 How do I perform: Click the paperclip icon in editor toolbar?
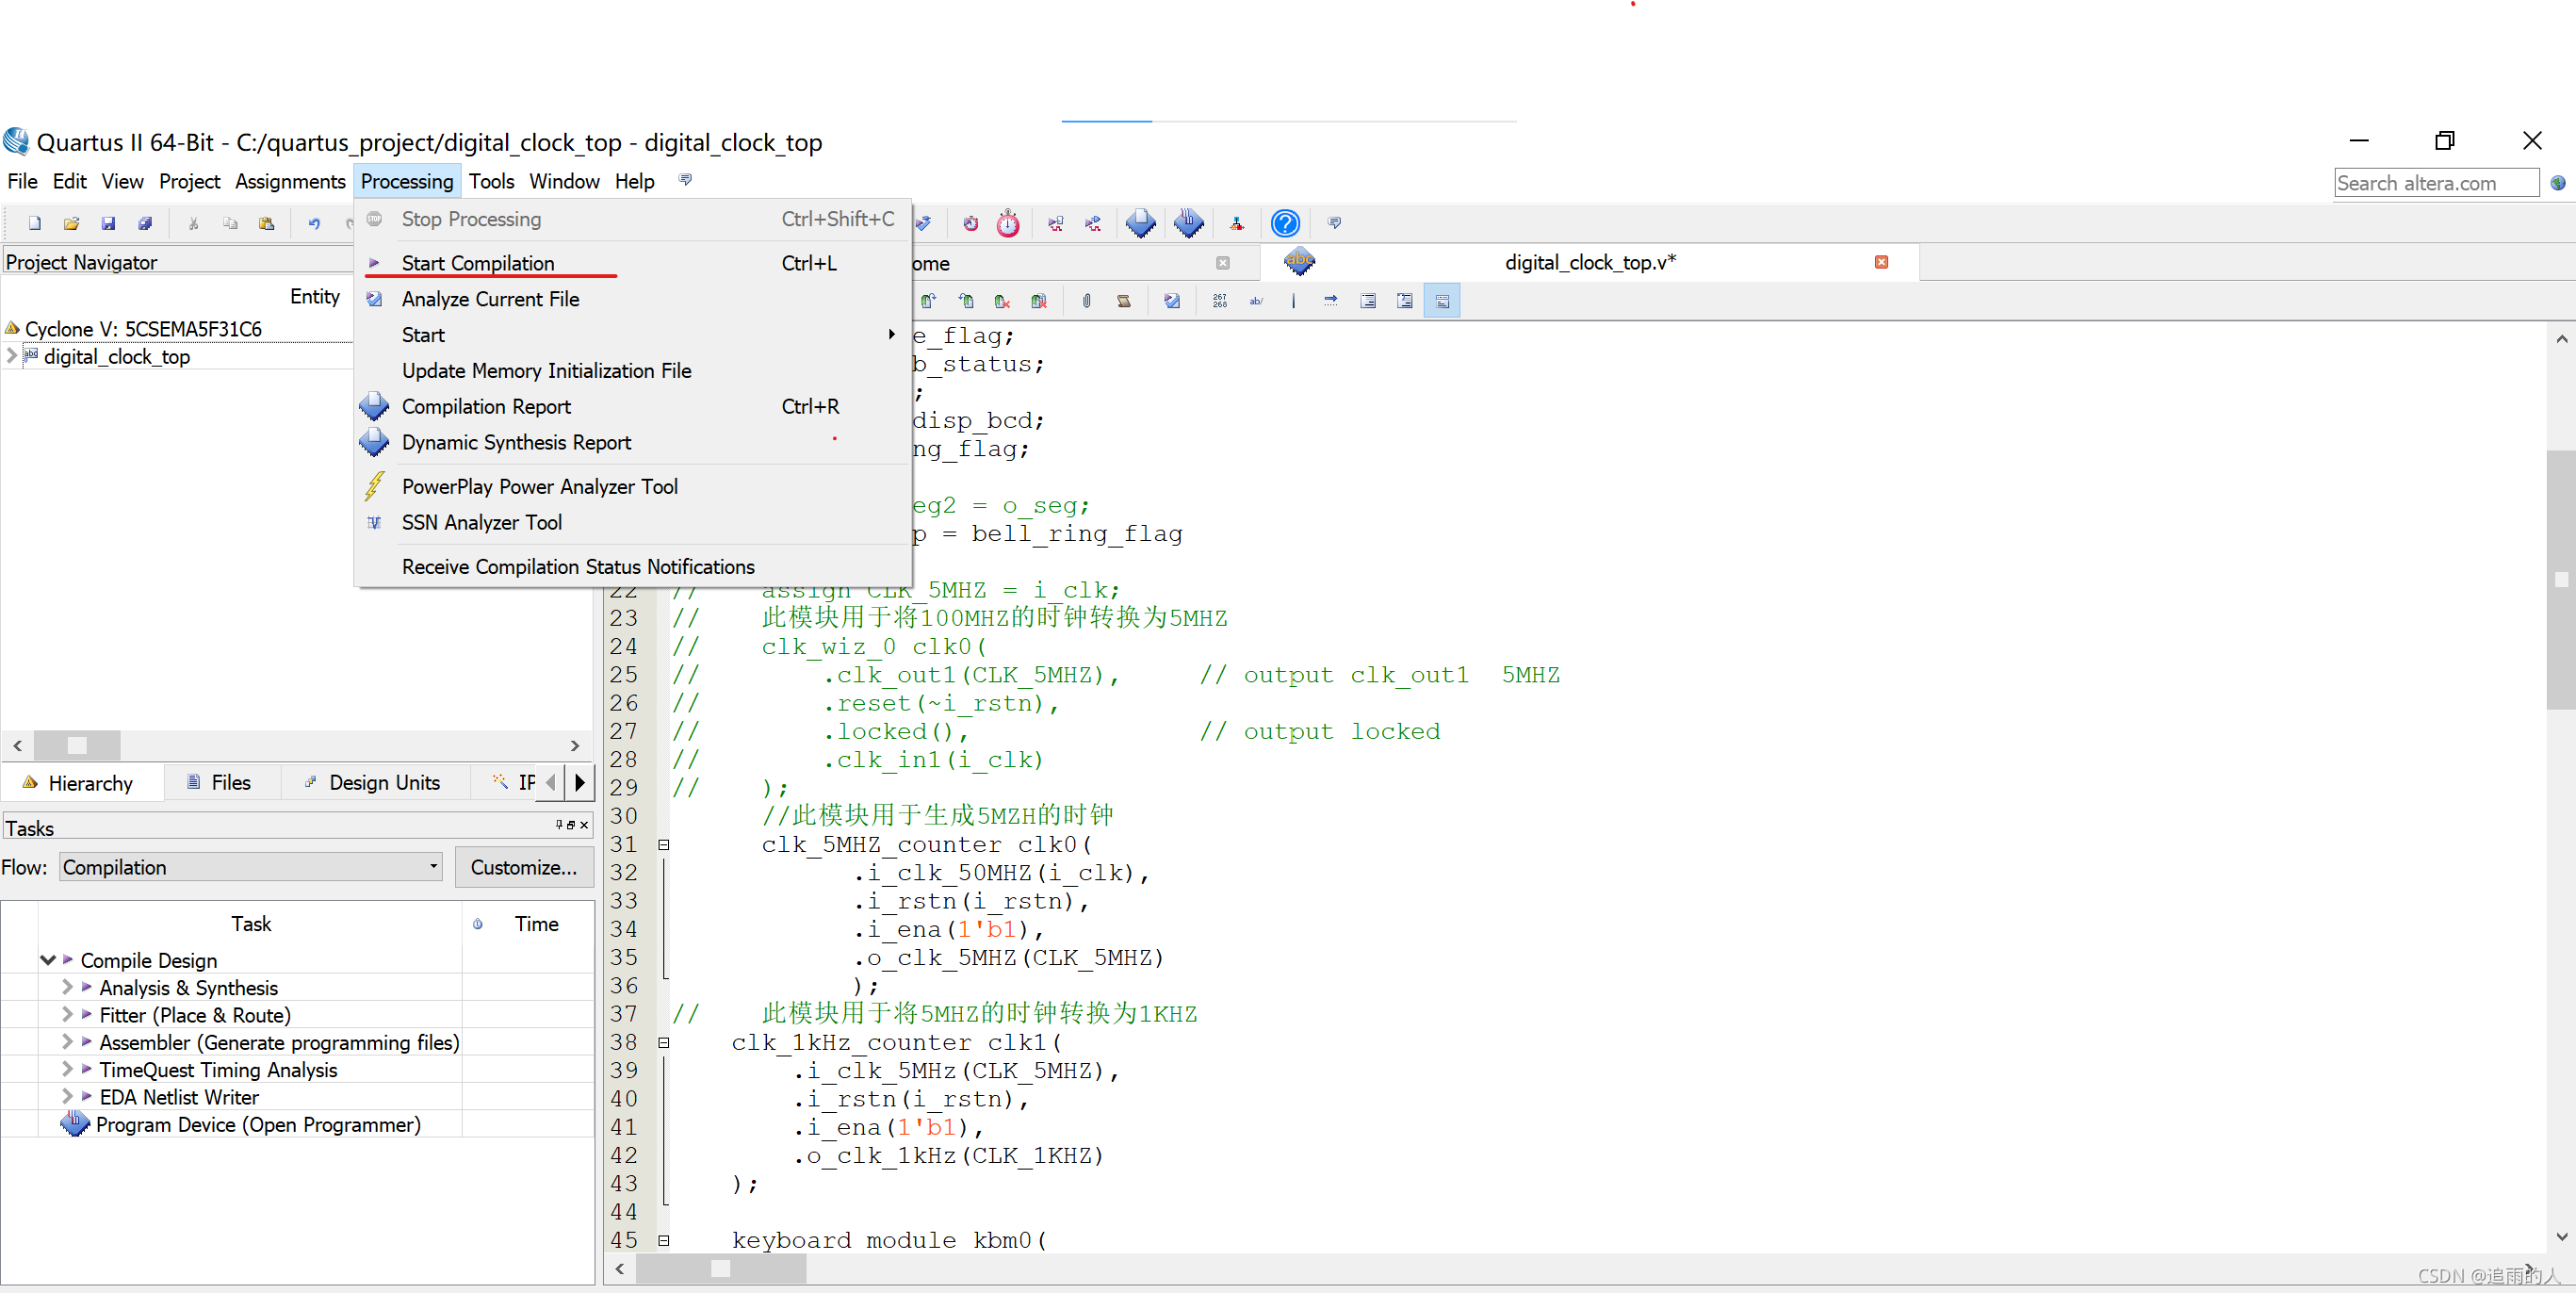[x=1086, y=301]
